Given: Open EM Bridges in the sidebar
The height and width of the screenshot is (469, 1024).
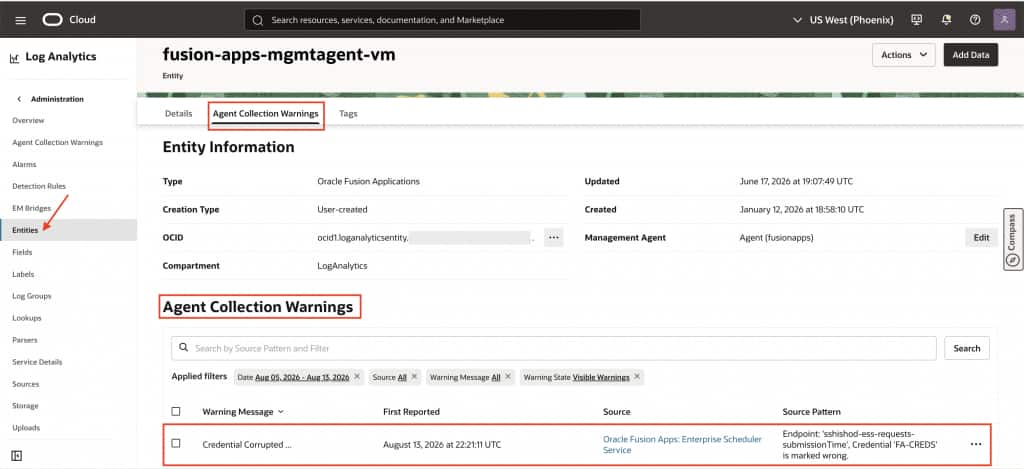Looking at the screenshot, I should click(31, 208).
